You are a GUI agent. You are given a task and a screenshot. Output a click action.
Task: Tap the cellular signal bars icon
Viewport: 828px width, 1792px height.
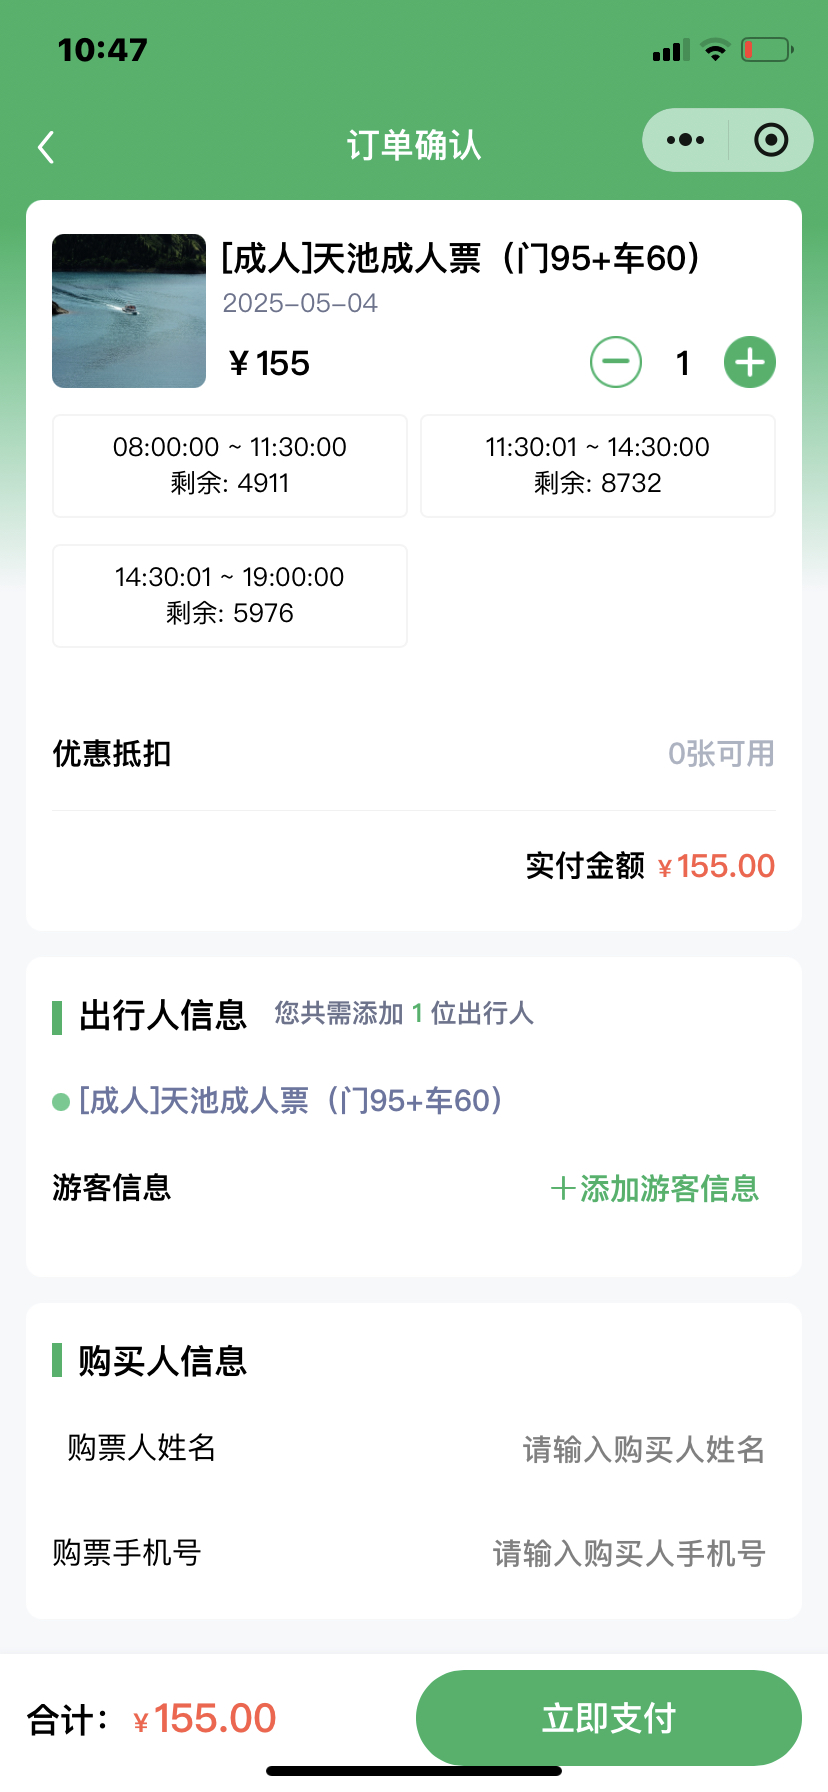pyautogui.click(x=670, y=50)
